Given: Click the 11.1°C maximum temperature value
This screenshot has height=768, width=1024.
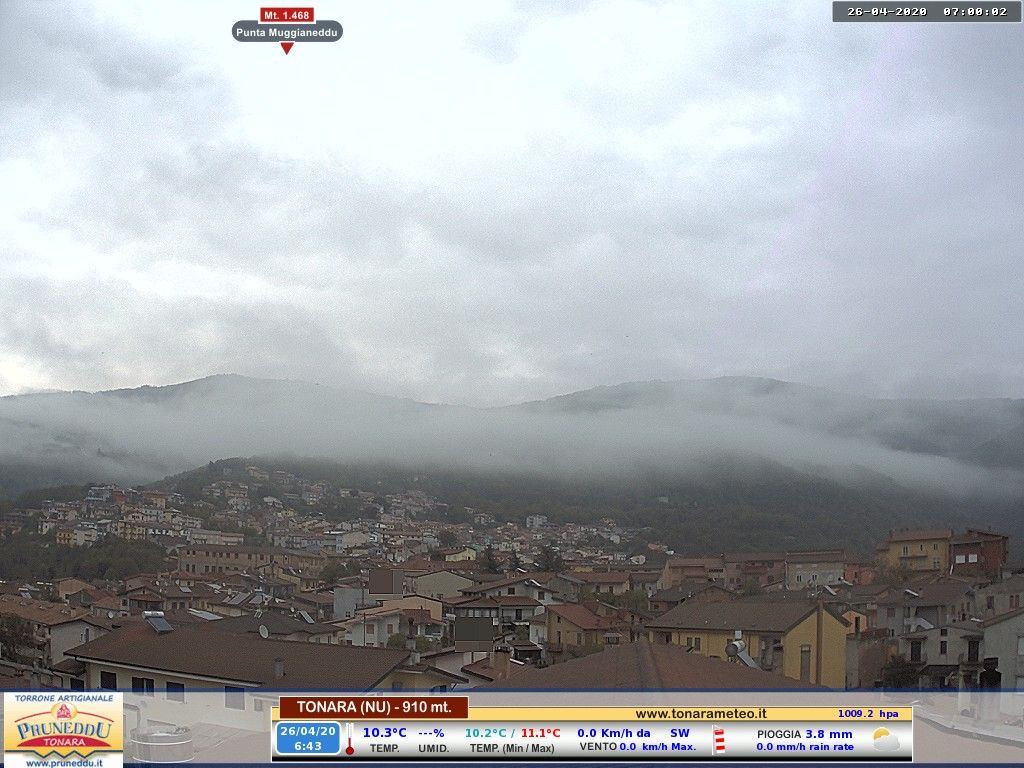Looking at the screenshot, I should (x=540, y=733).
